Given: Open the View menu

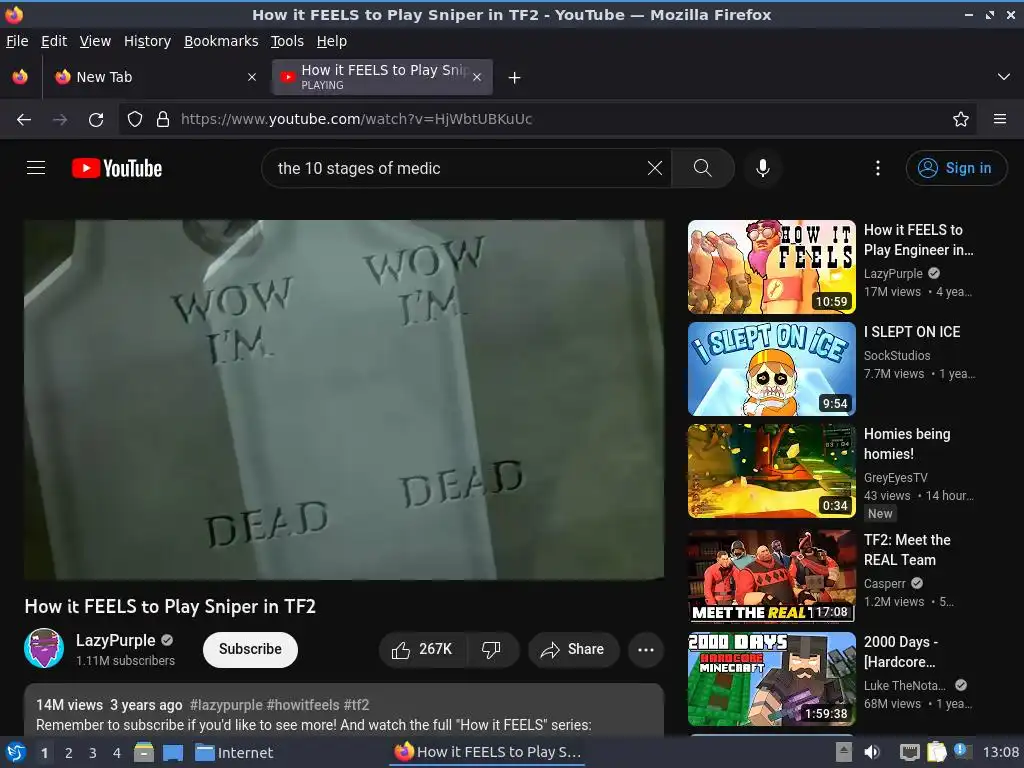Looking at the screenshot, I should (x=95, y=41).
